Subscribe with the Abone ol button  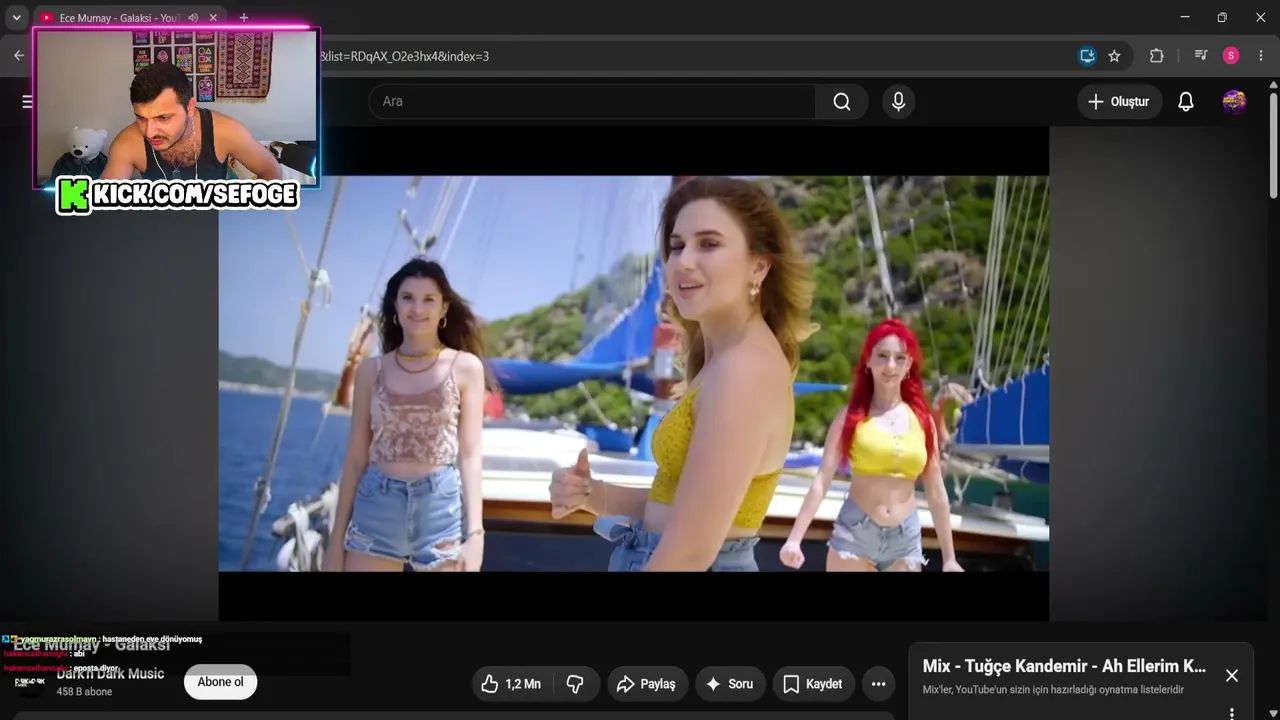pyautogui.click(x=220, y=682)
